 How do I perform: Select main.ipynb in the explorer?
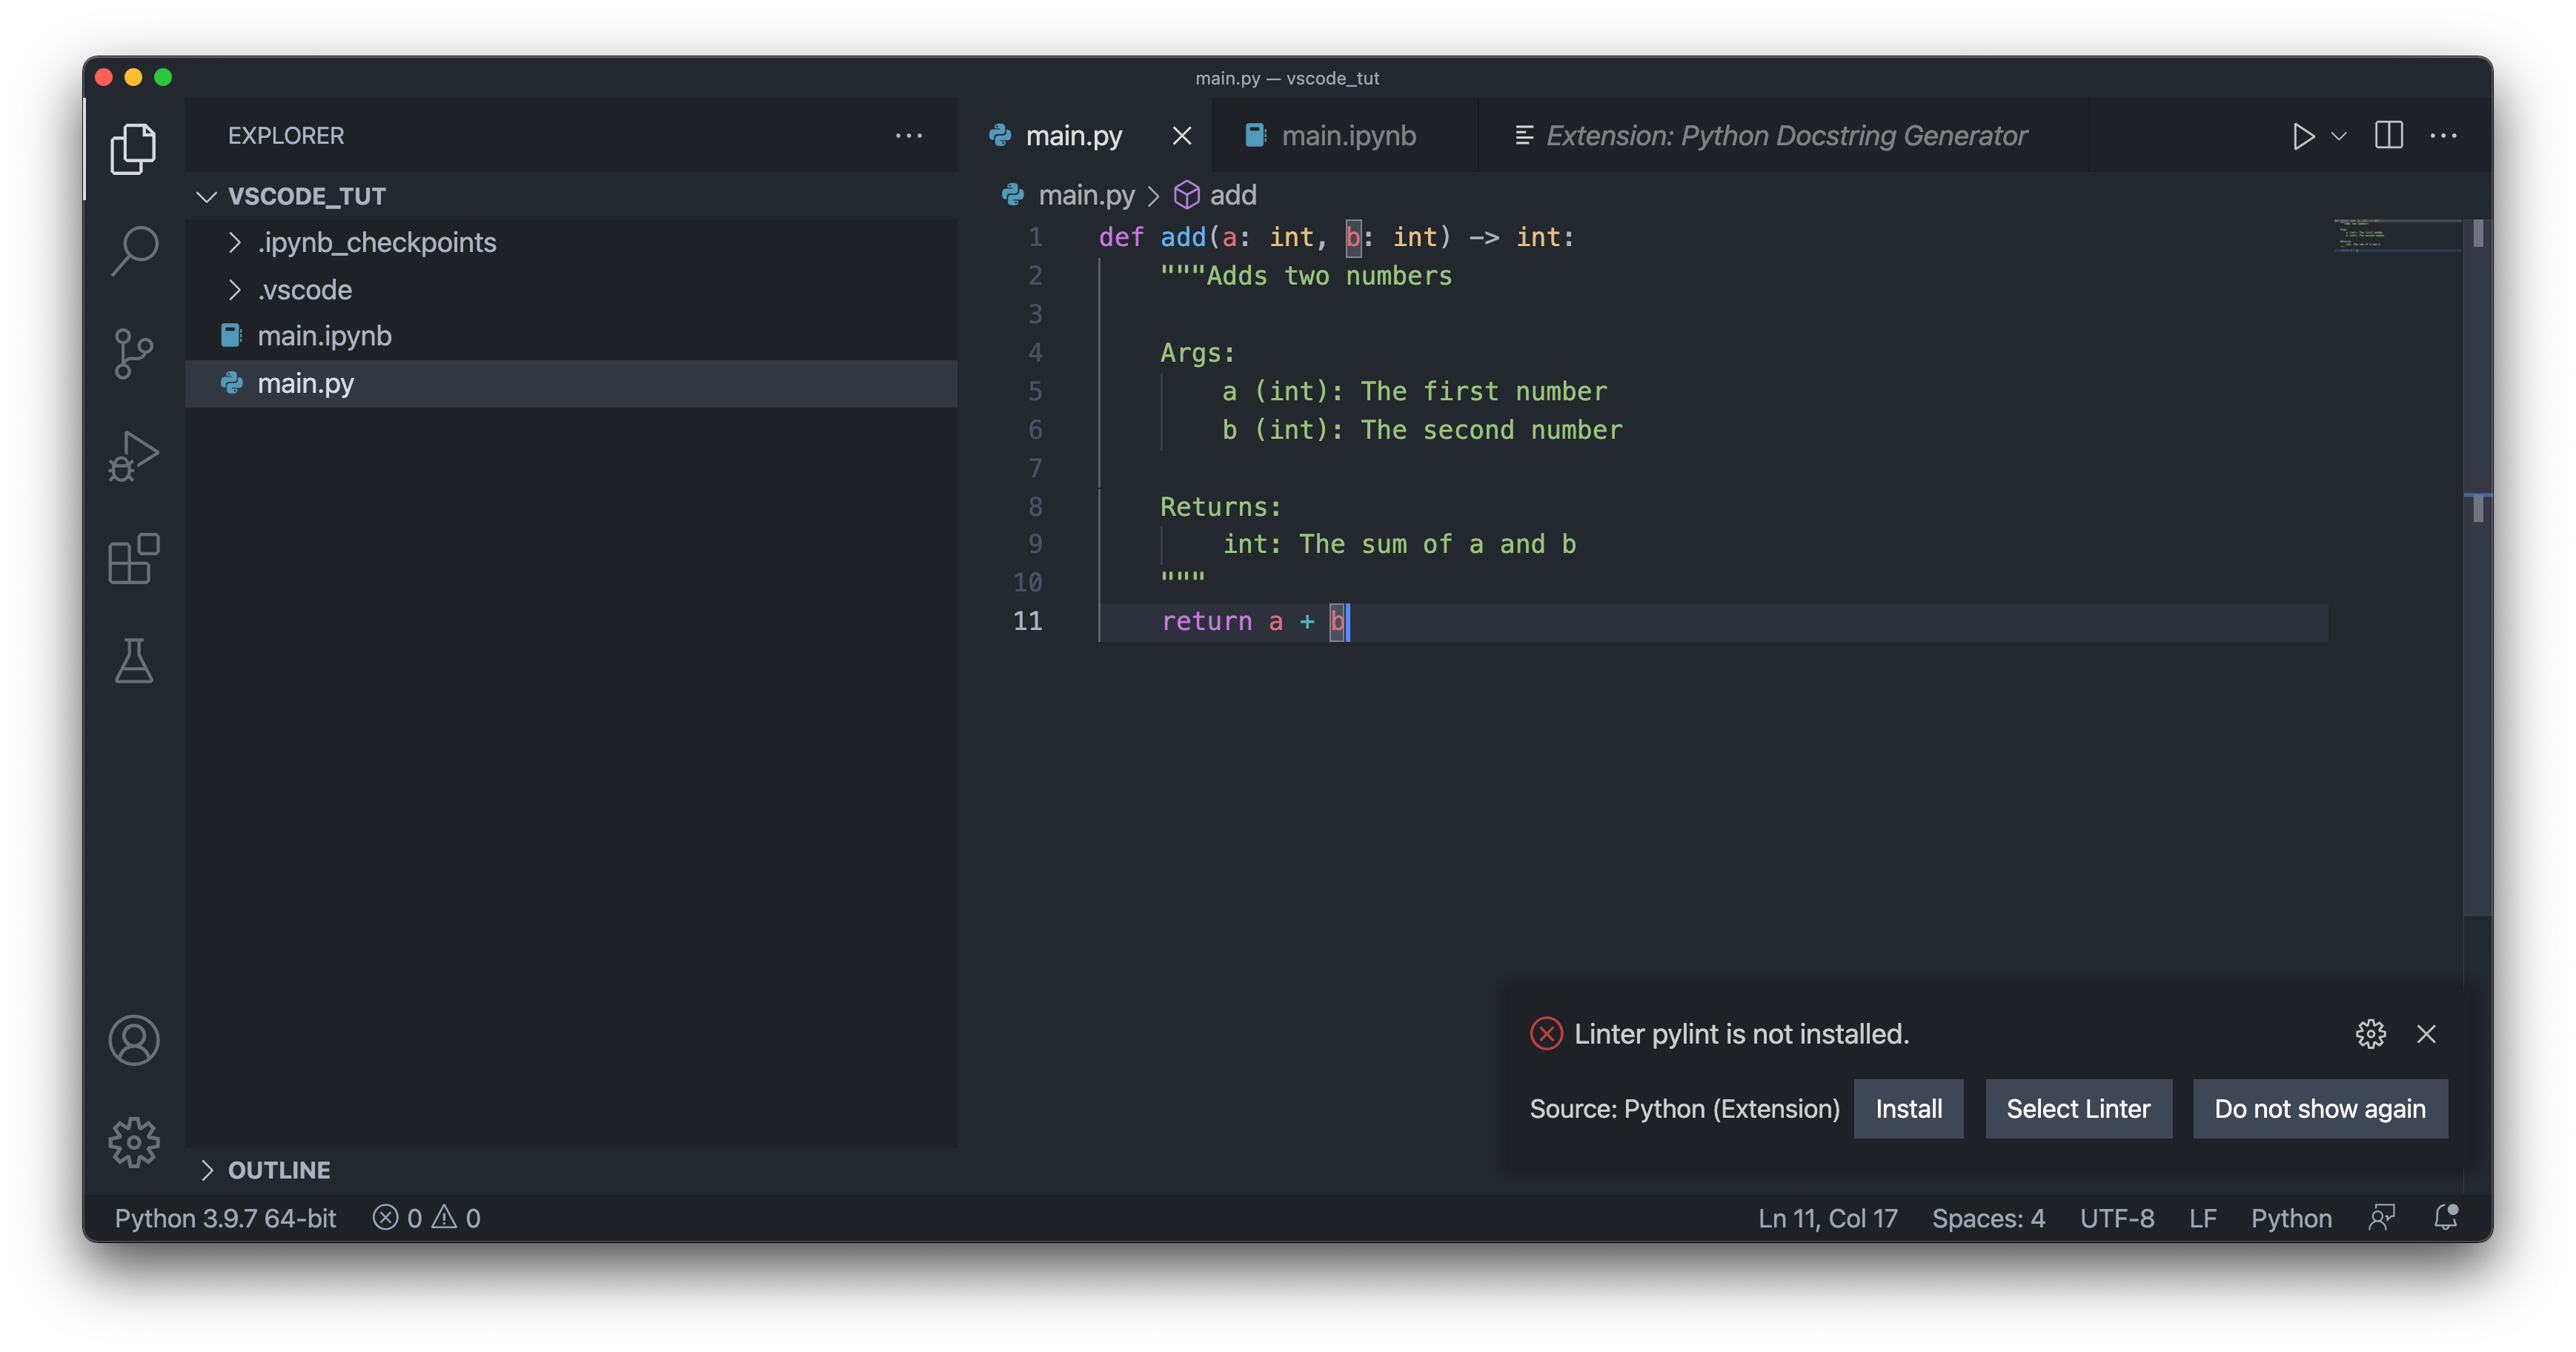324,336
